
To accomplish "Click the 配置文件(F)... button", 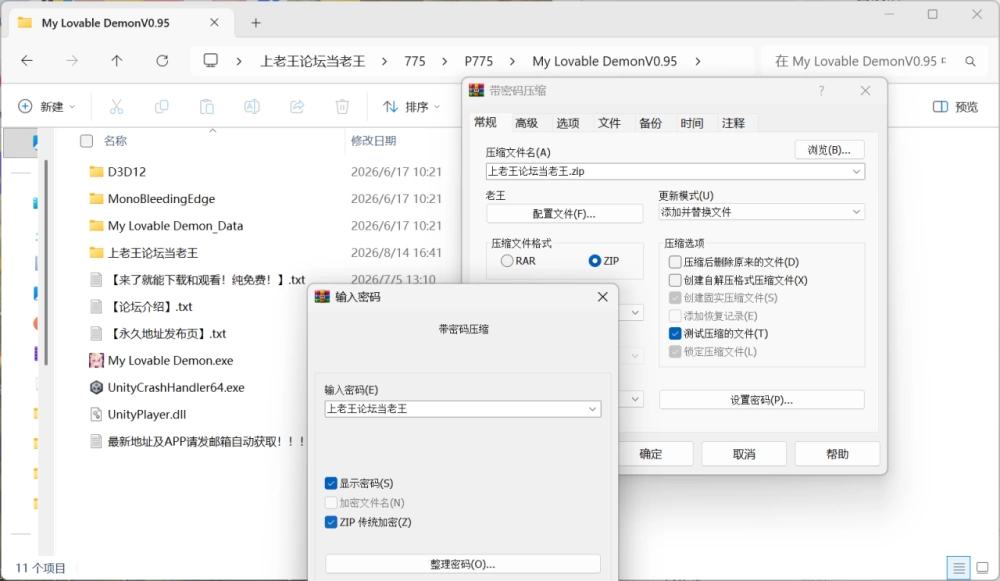I will pos(564,214).
